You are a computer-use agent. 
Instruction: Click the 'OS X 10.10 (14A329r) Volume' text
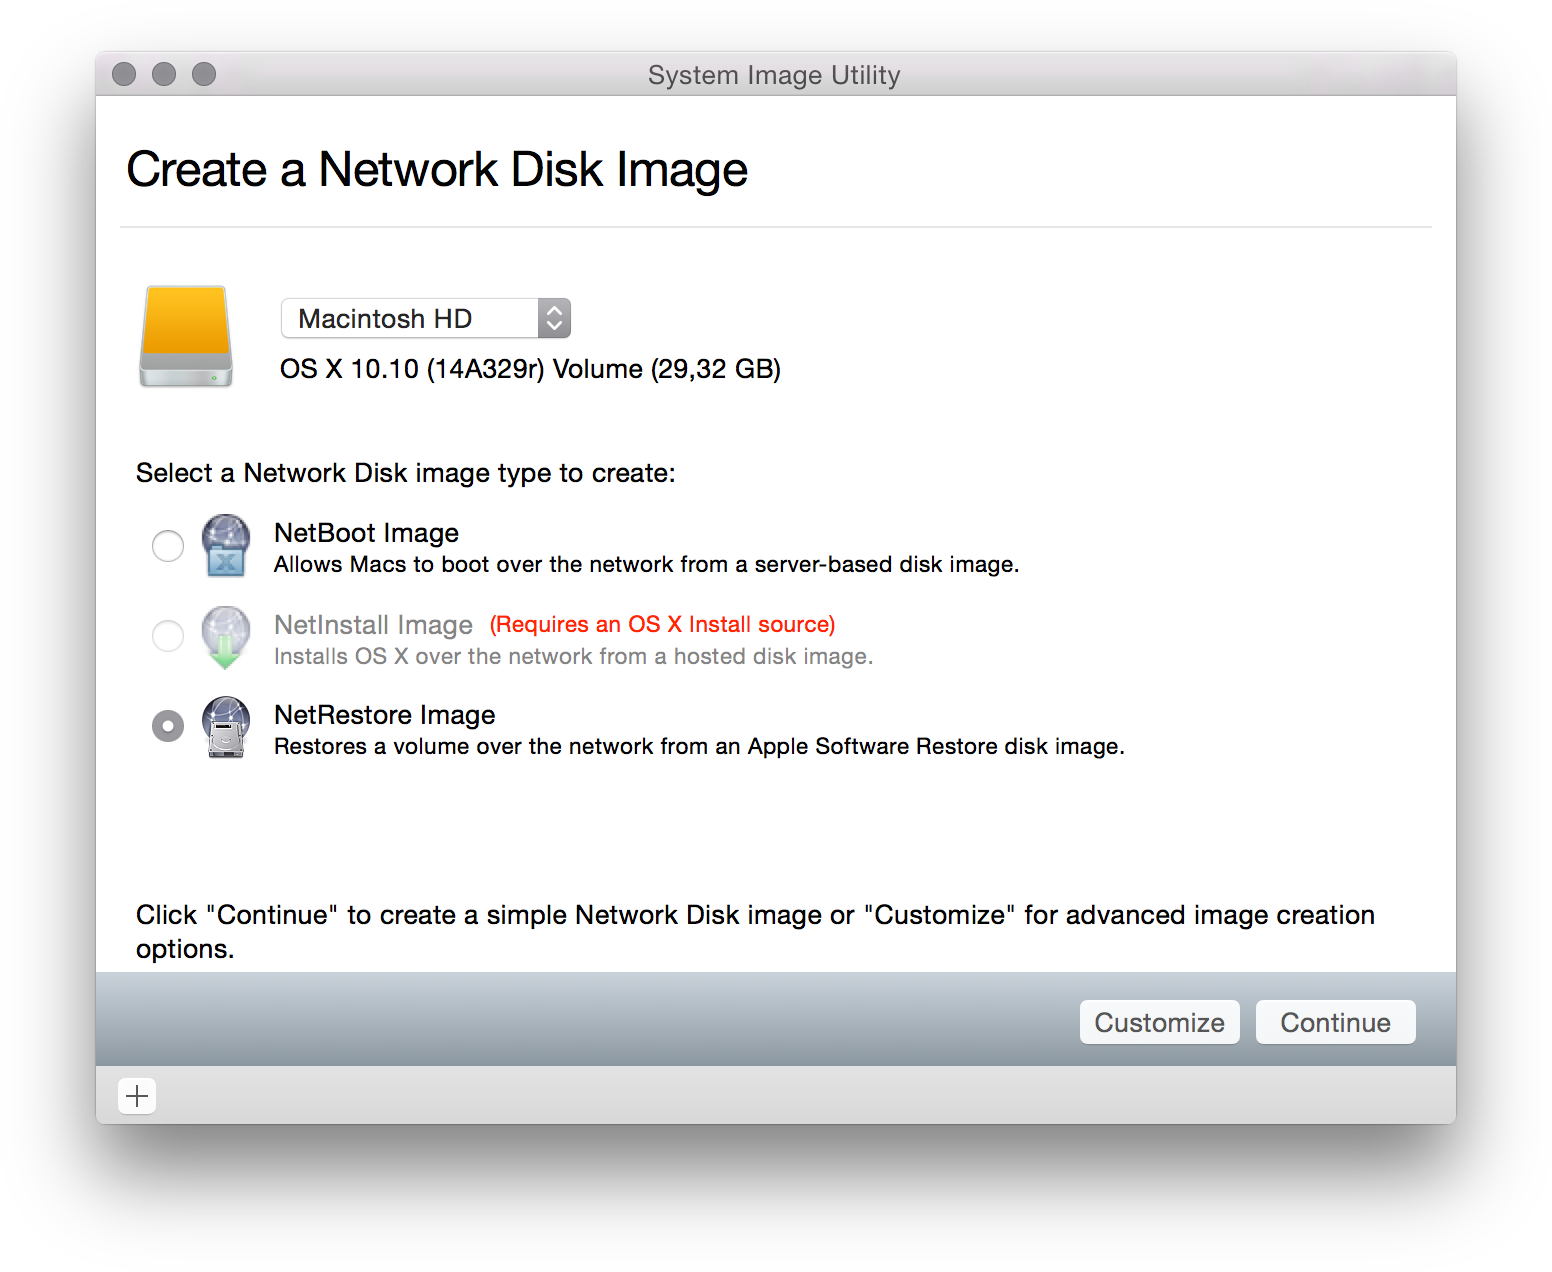(530, 369)
